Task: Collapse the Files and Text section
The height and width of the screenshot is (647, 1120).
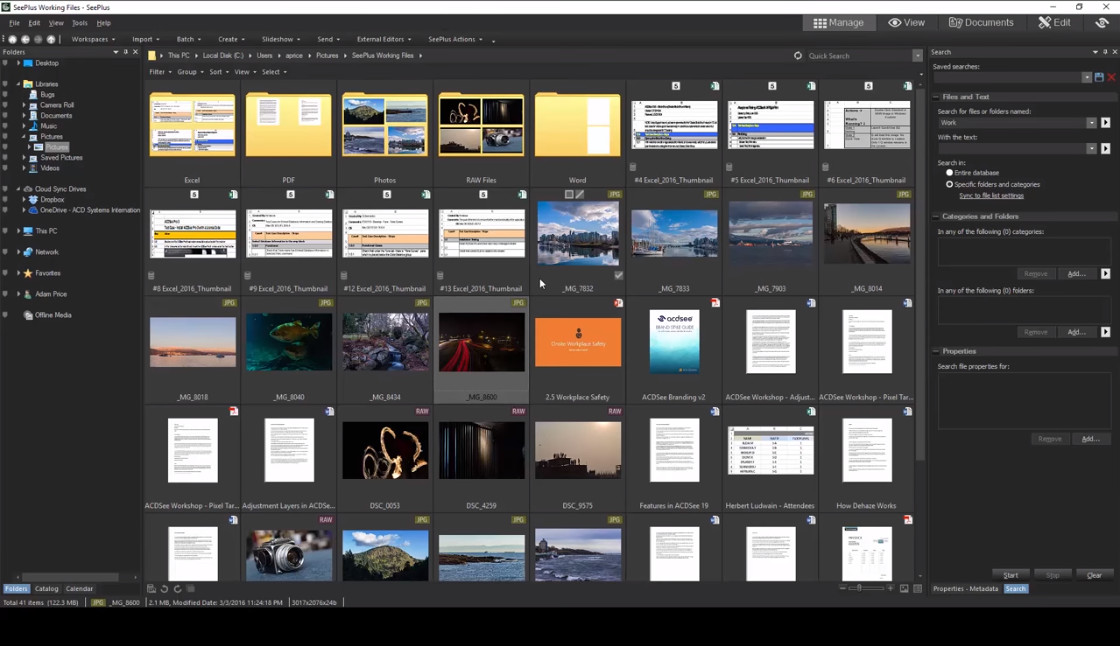Action: coord(937,97)
